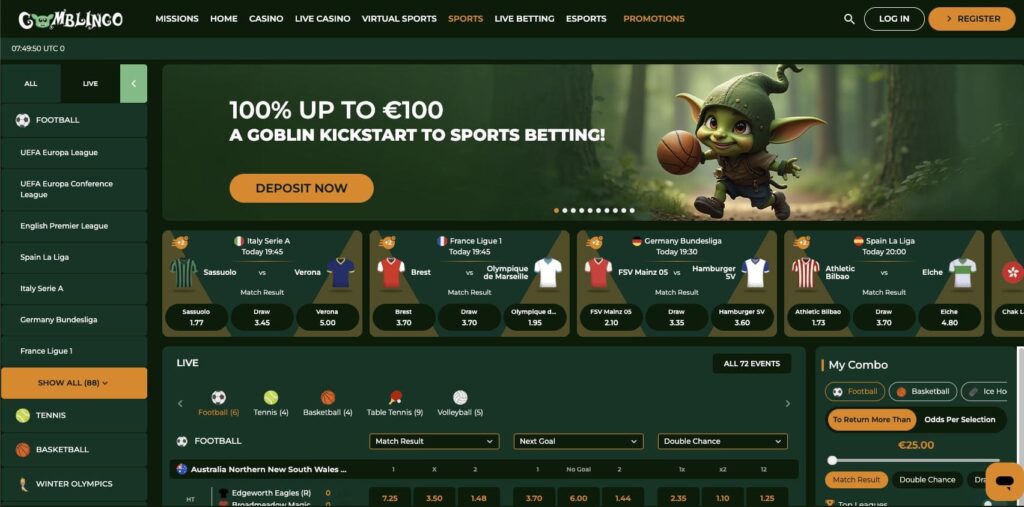Open the orange chat support icon
Image resolution: width=1024 pixels, height=507 pixels.
point(1004,482)
